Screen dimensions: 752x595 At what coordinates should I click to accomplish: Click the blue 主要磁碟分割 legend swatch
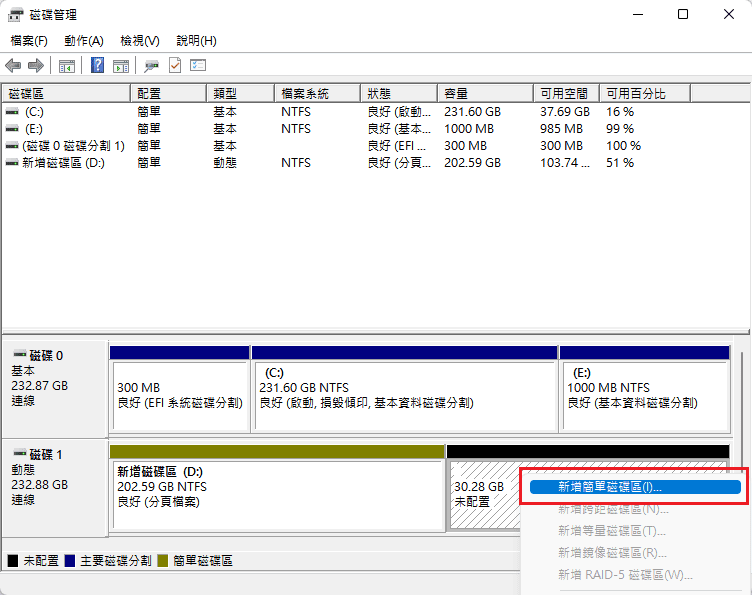[70, 560]
